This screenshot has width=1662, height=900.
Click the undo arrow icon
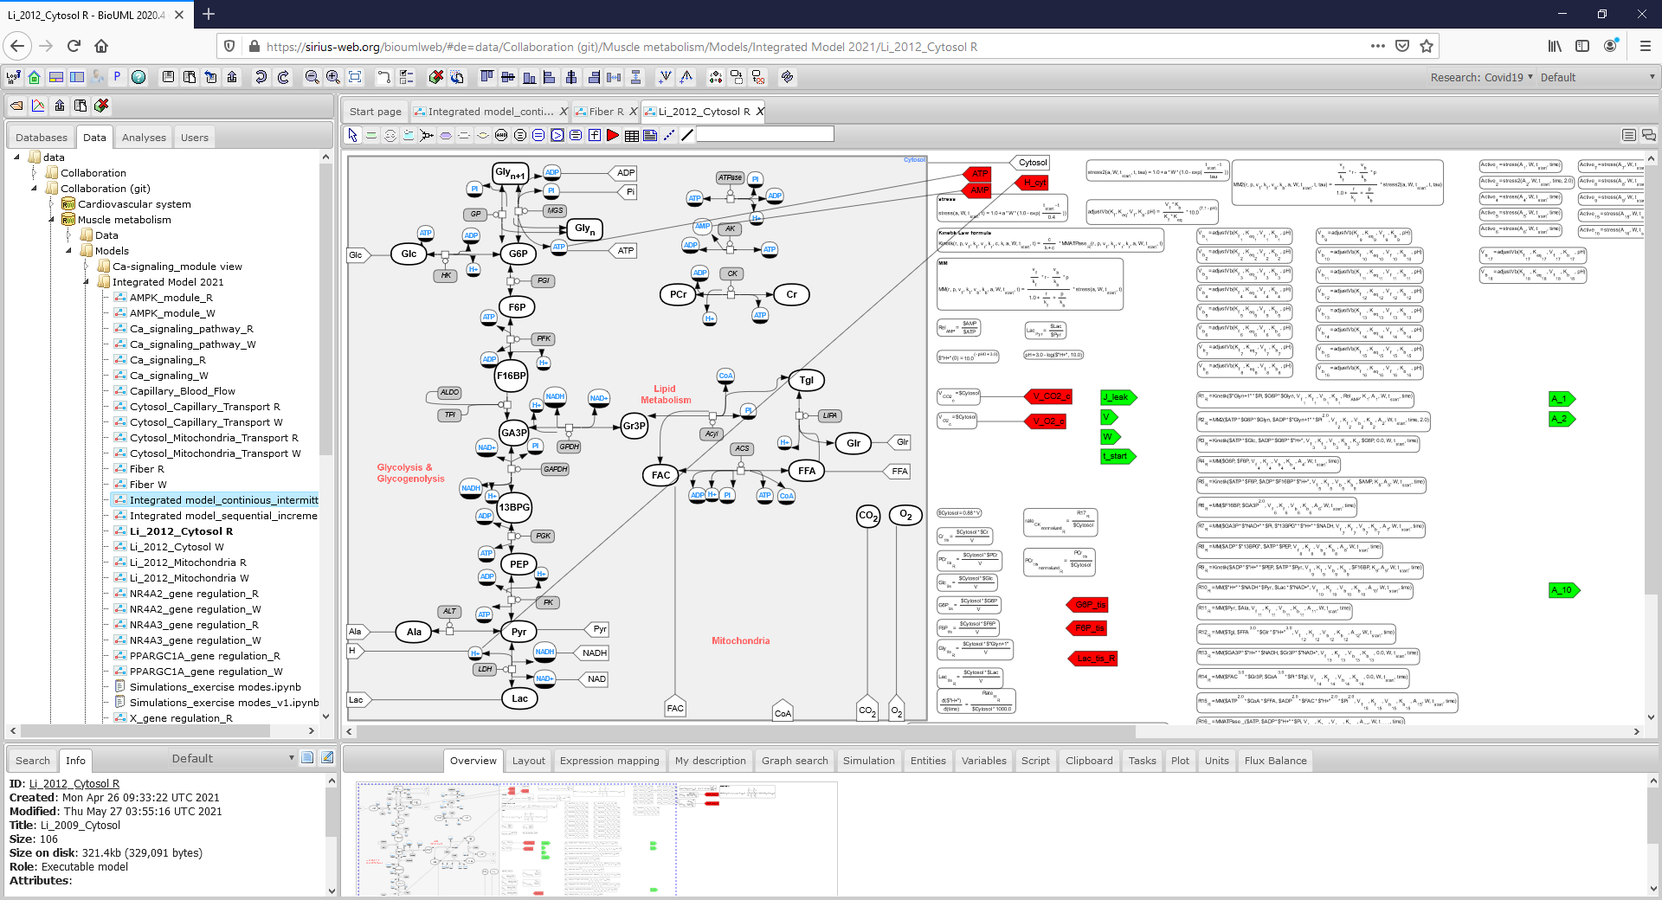tap(260, 77)
